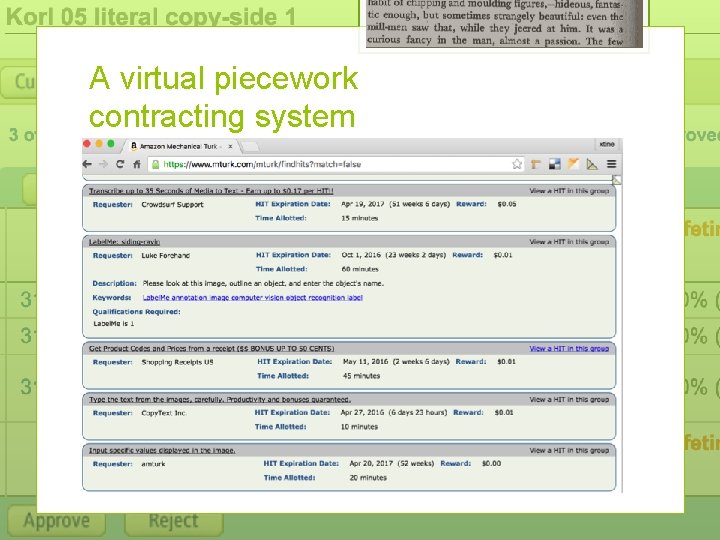
Task: Click the slide title 'A virtual piecework'
Action: 223,78
